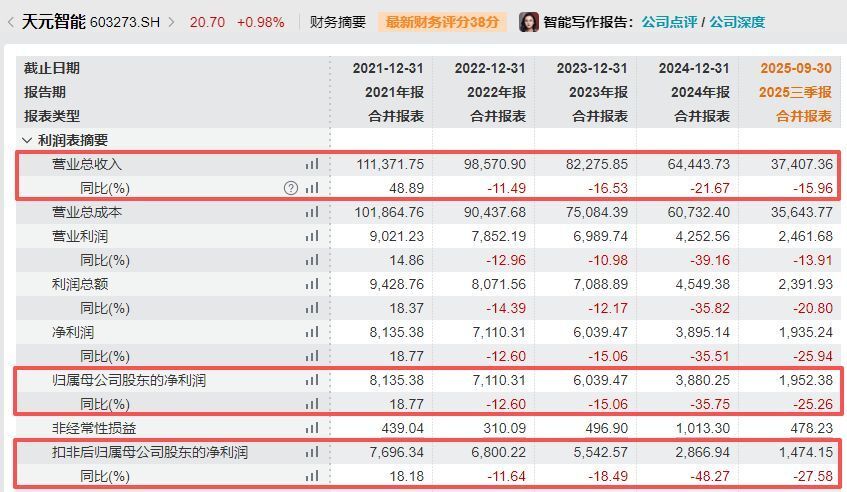Go to next stock with right arrow
This screenshot has height=492, width=847.
tap(172, 22)
